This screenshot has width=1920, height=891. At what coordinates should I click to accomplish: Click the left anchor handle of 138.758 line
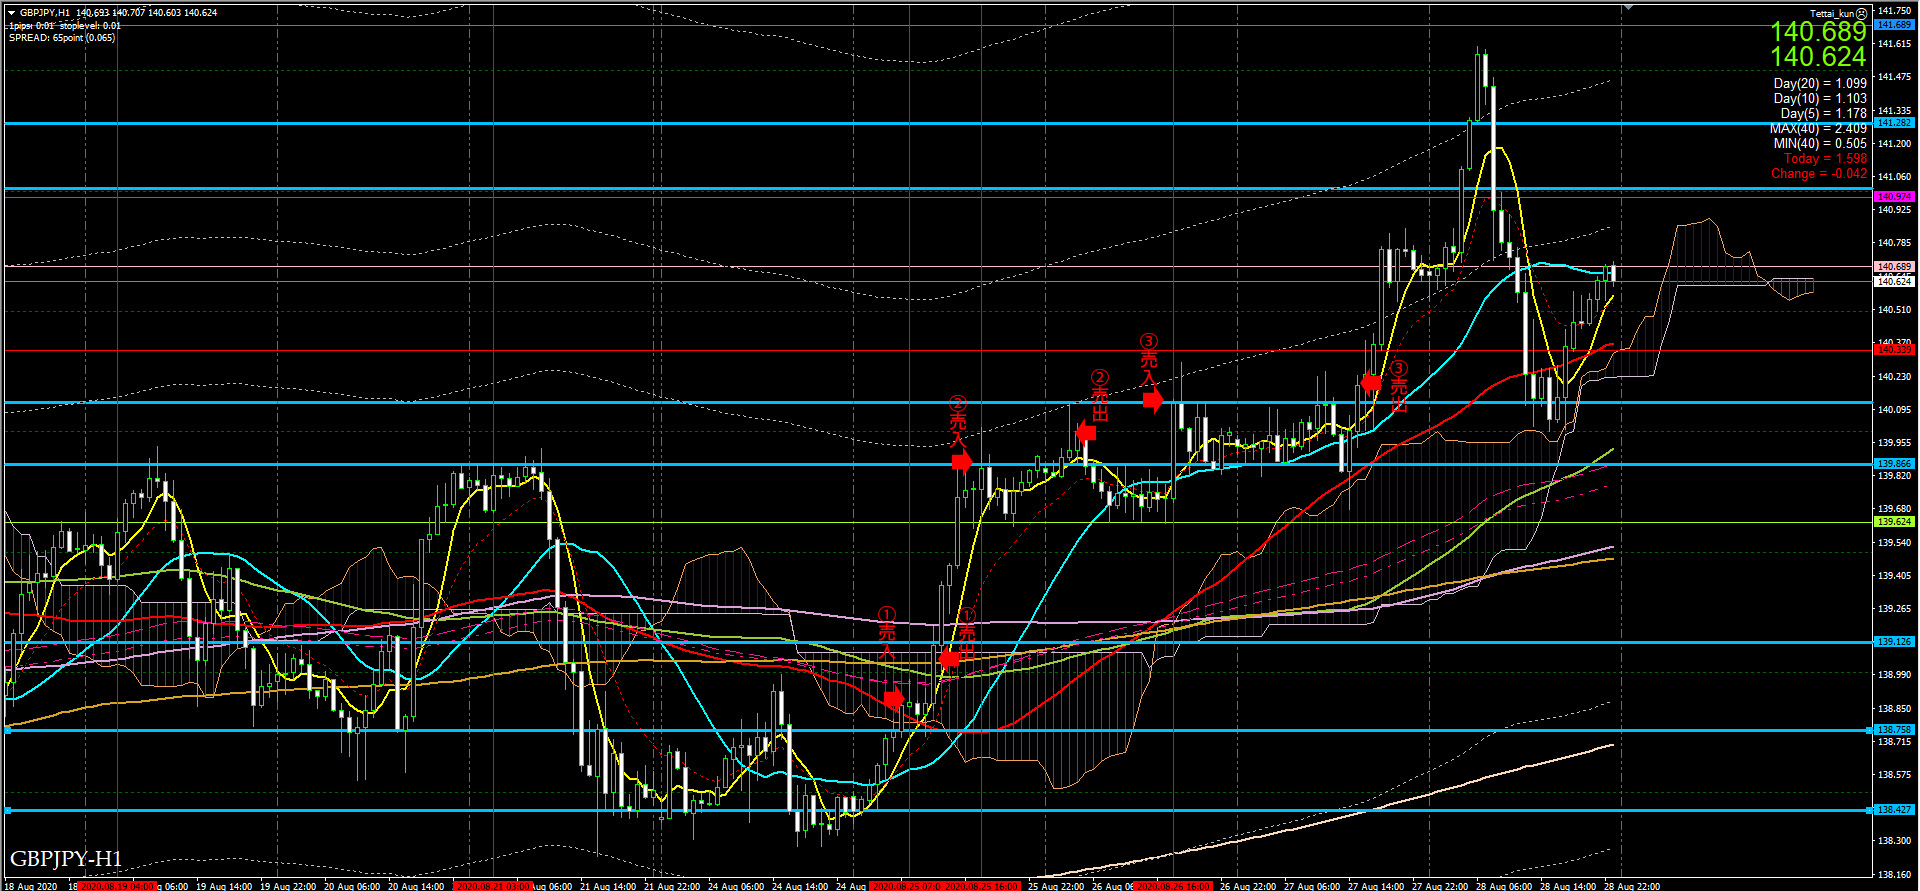(8, 730)
